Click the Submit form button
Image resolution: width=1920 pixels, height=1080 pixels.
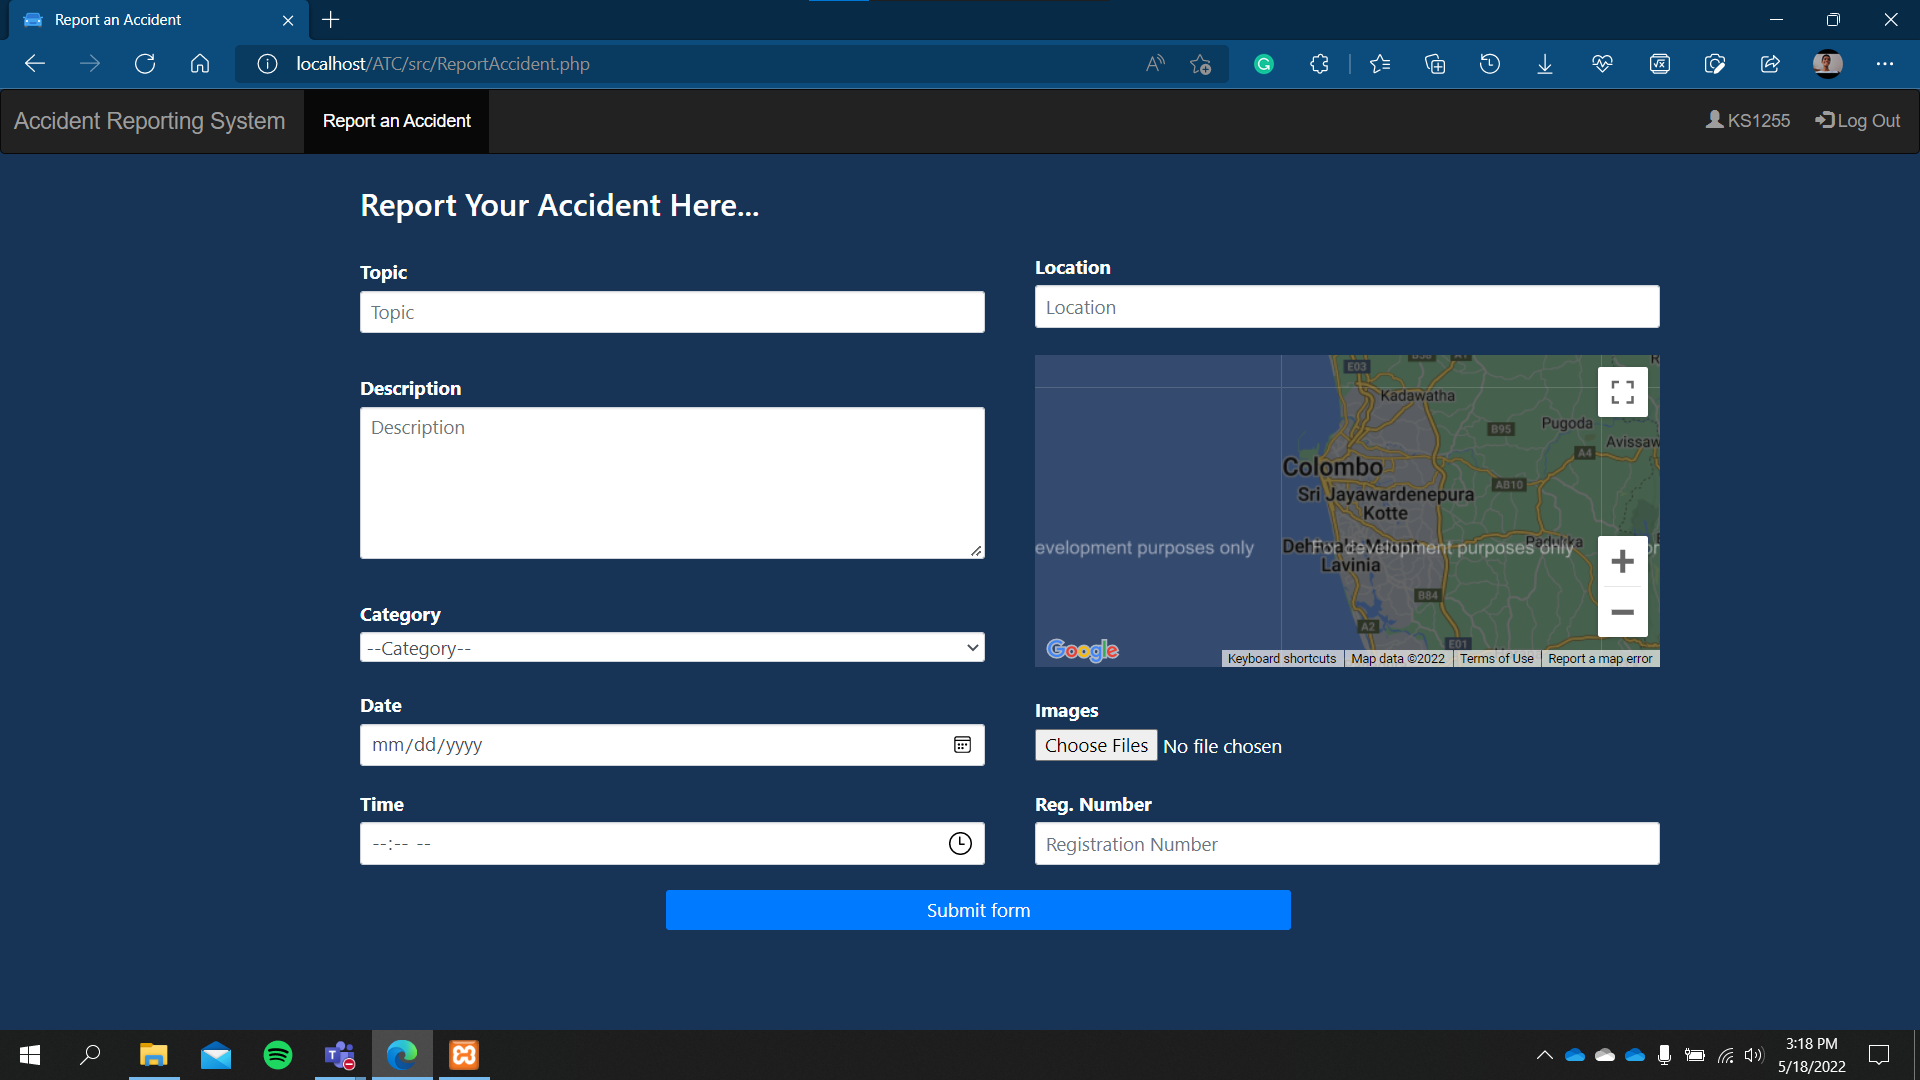tap(977, 909)
